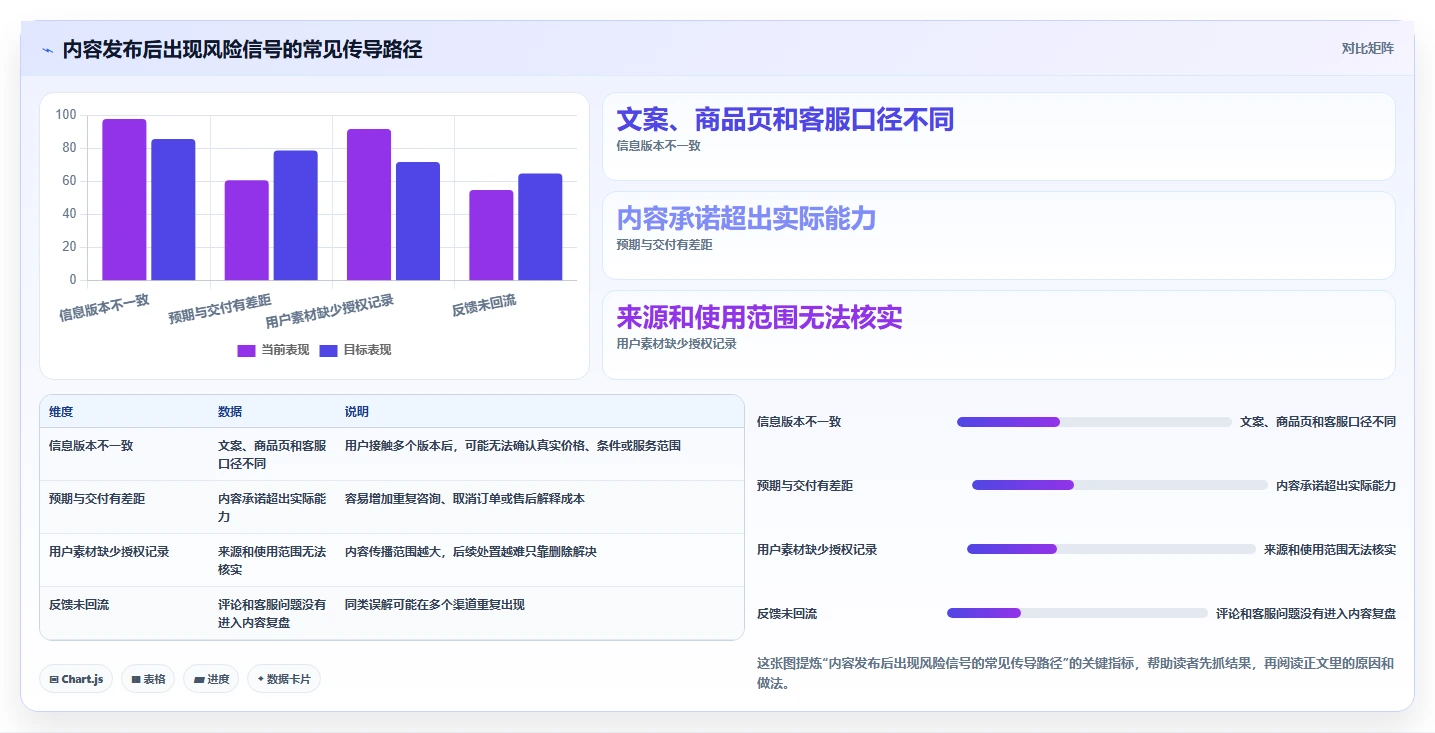The height and width of the screenshot is (733, 1435).
Task: Click the 数据 column header
Action: point(230,412)
